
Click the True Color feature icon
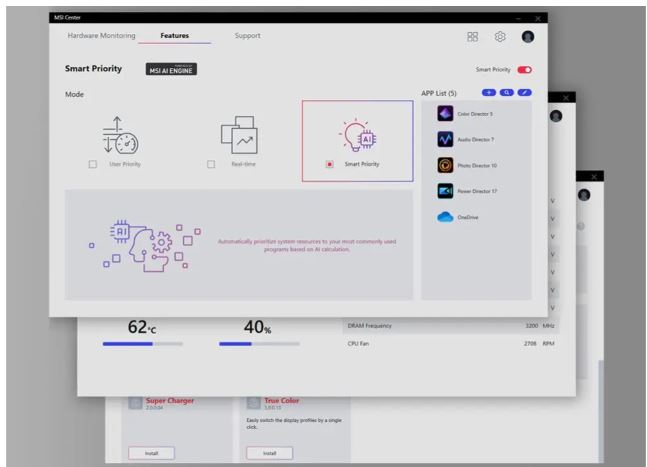(x=254, y=403)
